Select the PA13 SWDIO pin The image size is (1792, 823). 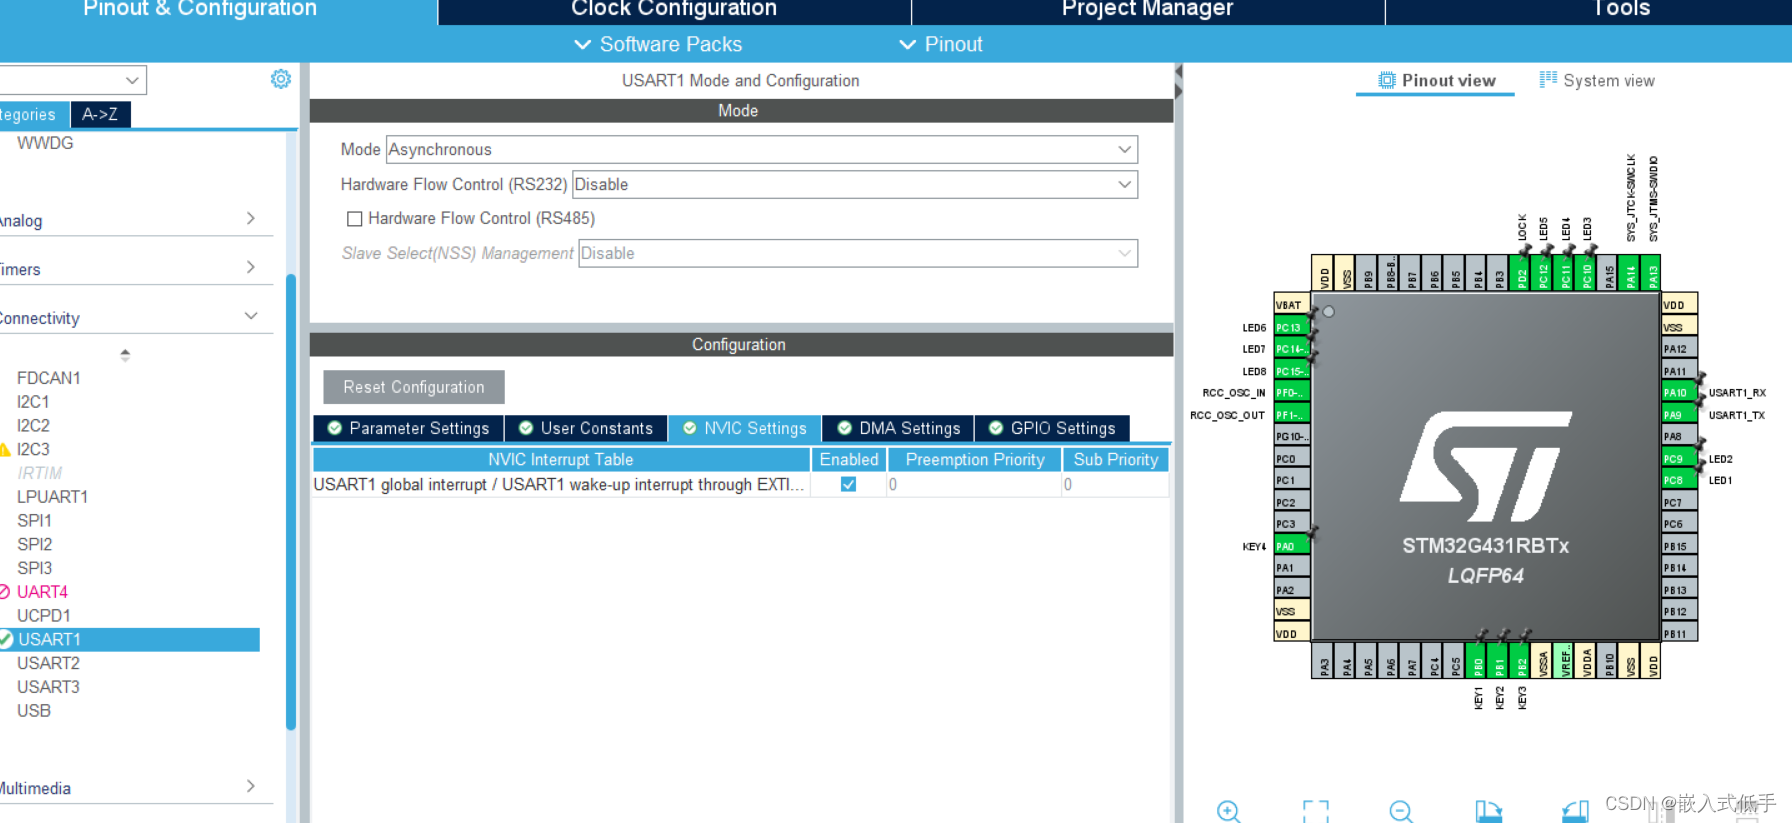pos(1653,273)
